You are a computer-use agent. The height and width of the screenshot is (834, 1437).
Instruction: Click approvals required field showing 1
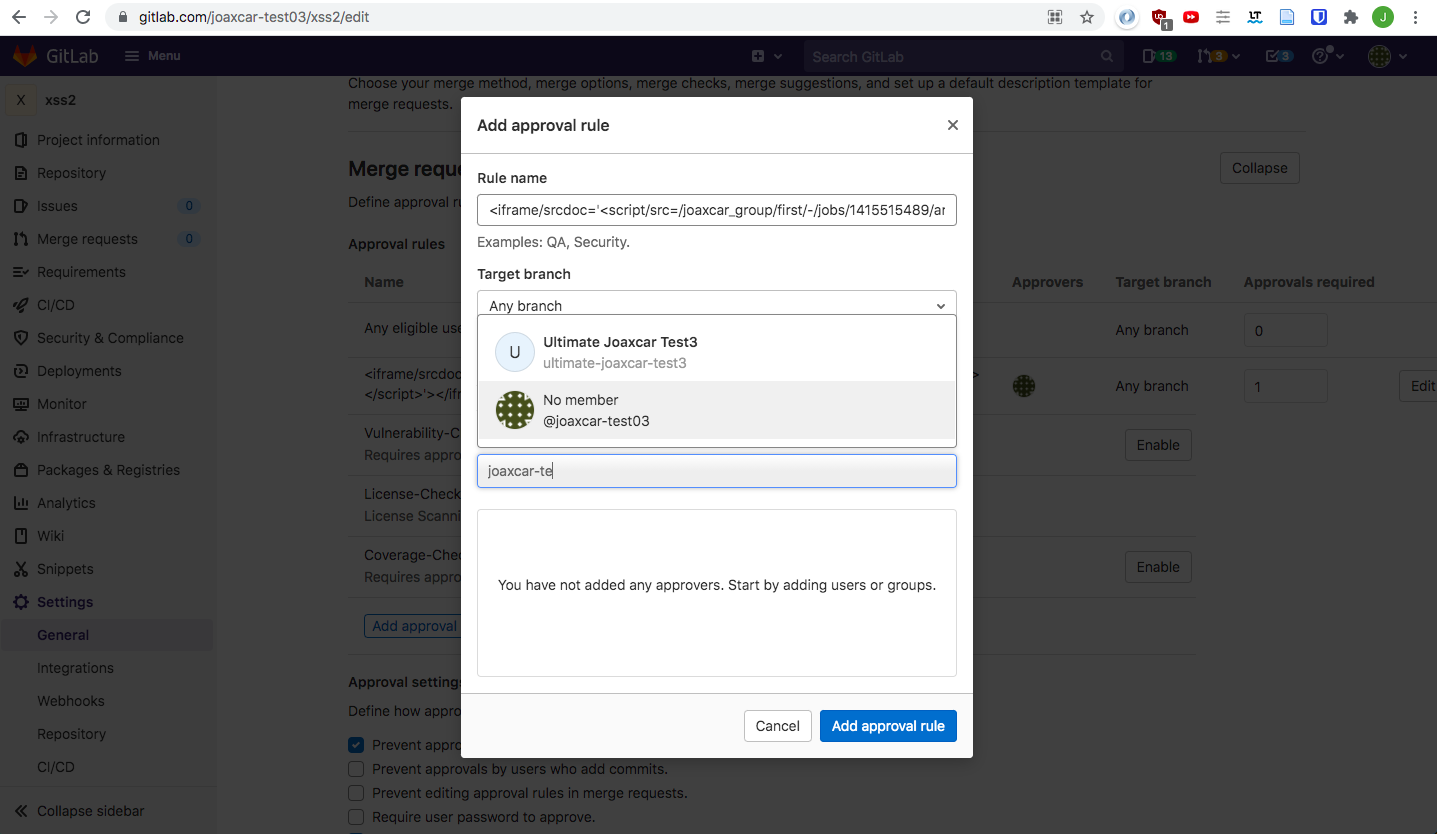(x=1285, y=386)
